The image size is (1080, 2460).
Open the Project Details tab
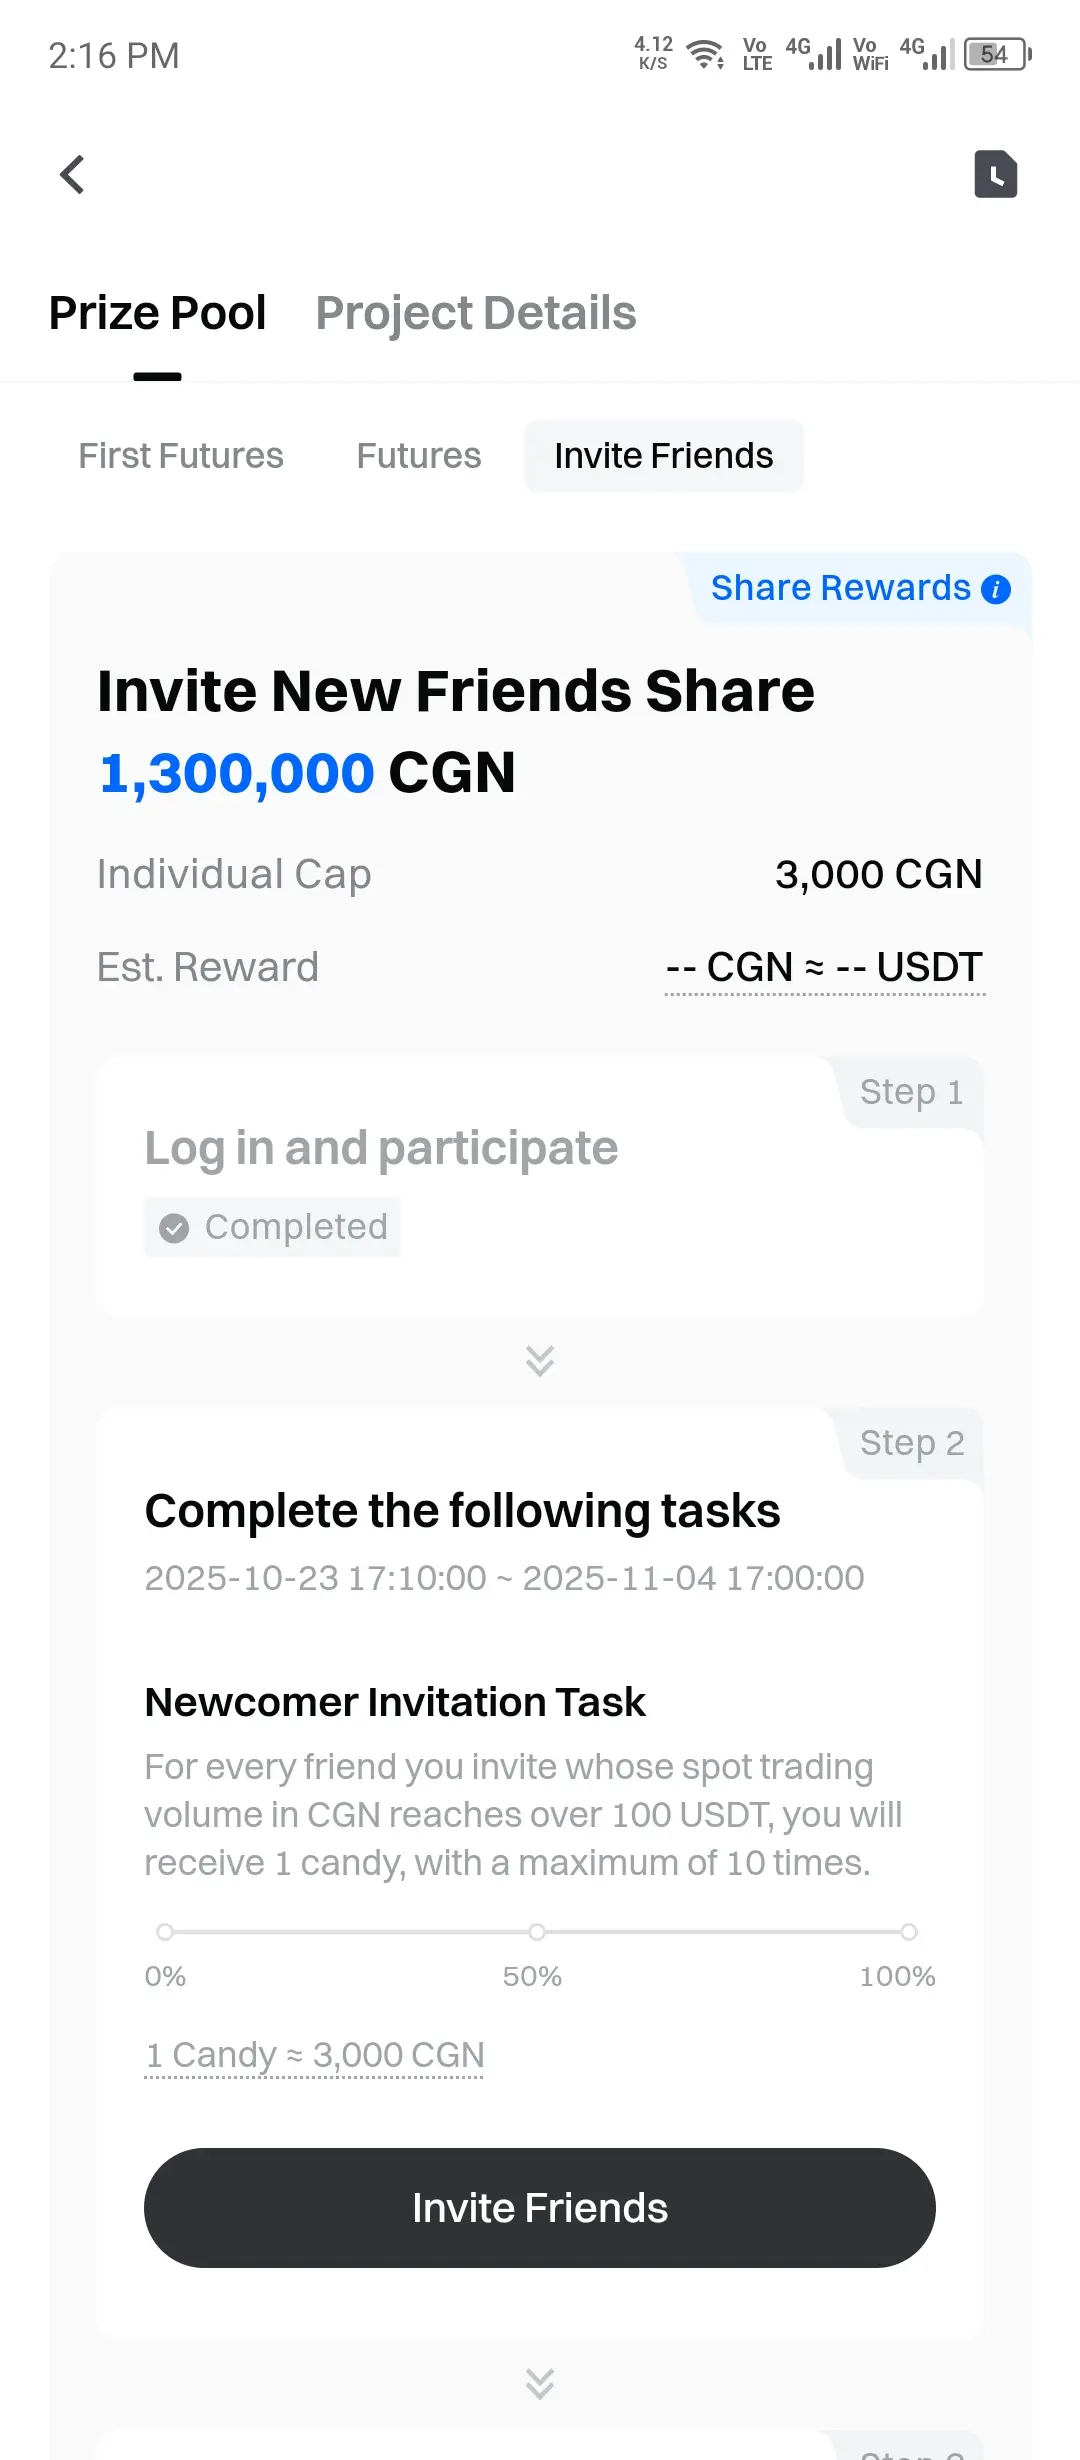point(476,313)
